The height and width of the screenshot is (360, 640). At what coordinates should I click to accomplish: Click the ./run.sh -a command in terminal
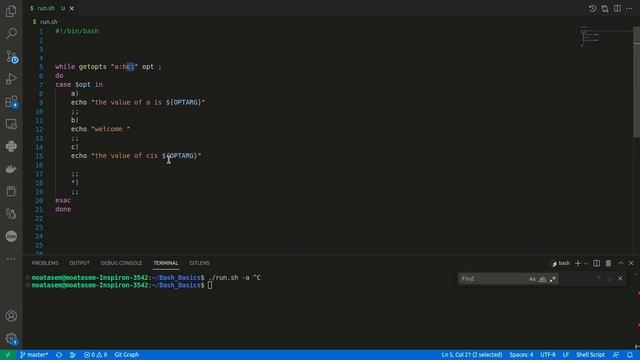[235, 278]
